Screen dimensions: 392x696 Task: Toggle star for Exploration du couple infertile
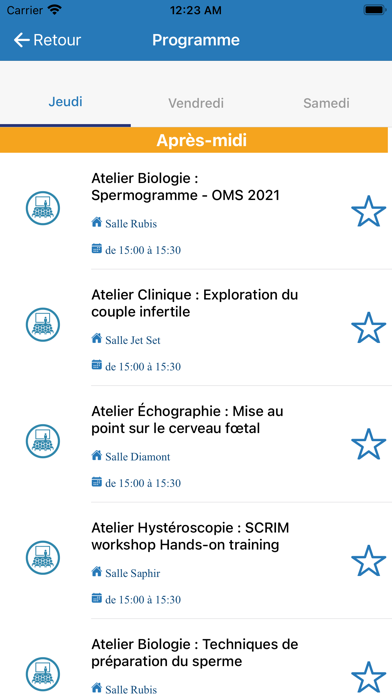coord(368,328)
